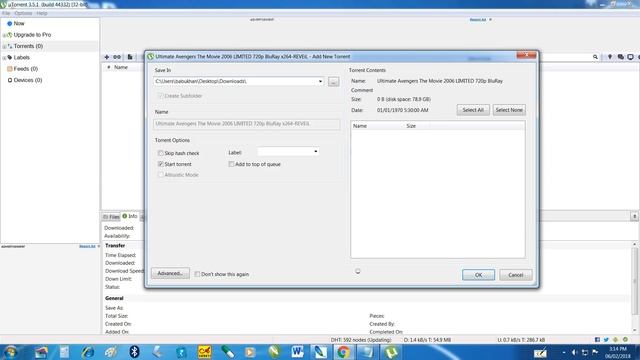This screenshot has height=360, width=640.
Task: Click the search magnifier icon in toolbar
Action: coord(596,57)
